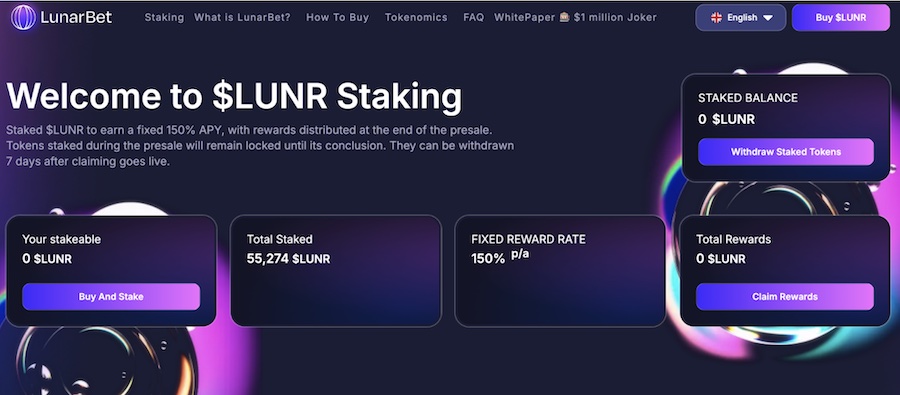Open the What is LunarBet? page
Screen dimensions: 900x395
(242, 17)
